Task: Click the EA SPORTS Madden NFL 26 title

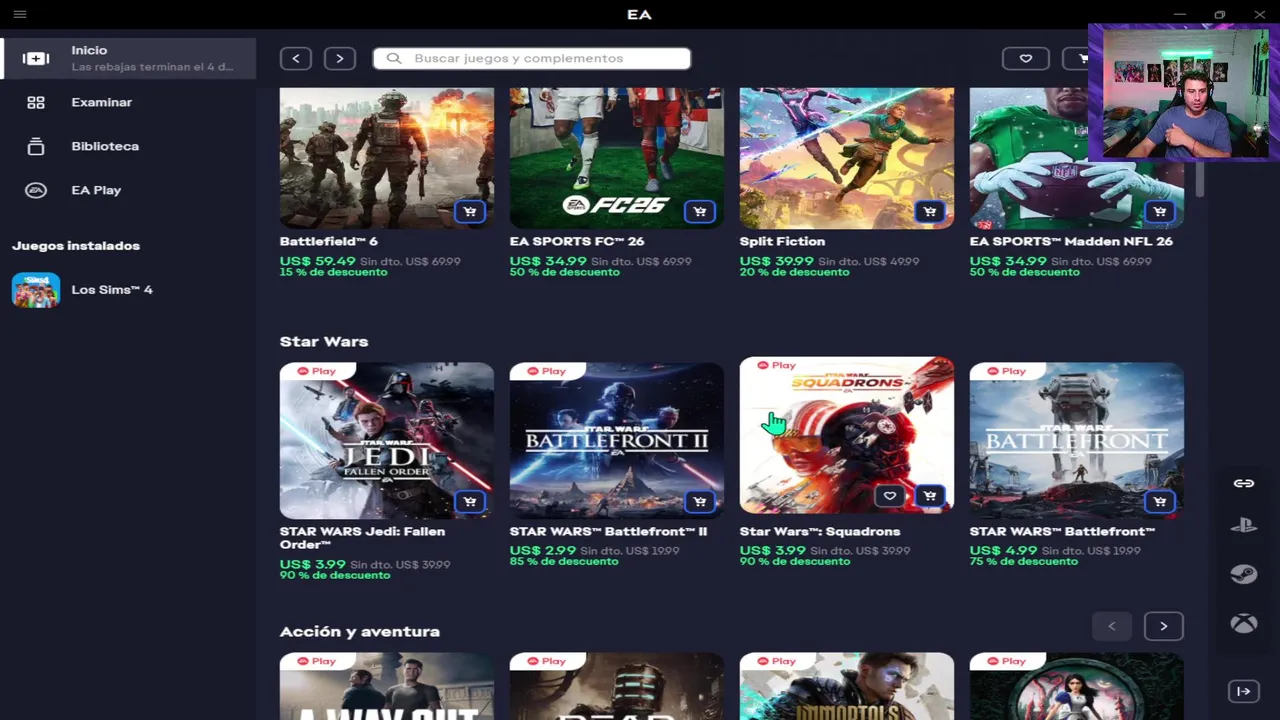Action: [x=1071, y=241]
